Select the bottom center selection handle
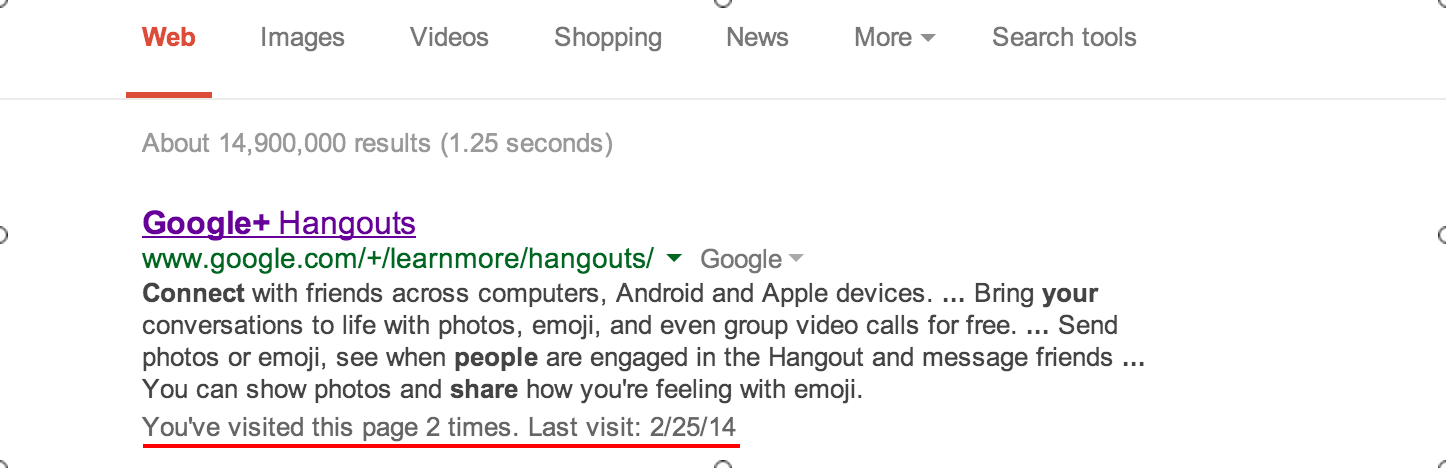Viewport: 1446px width, 468px height. [x=723, y=465]
